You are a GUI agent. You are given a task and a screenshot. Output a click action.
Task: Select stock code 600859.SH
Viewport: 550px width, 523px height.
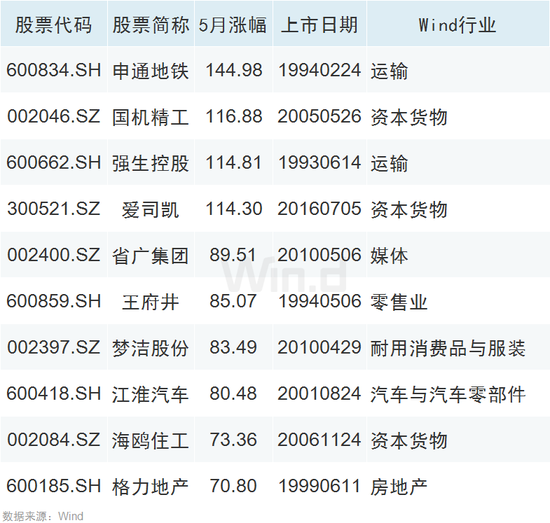click(x=54, y=301)
